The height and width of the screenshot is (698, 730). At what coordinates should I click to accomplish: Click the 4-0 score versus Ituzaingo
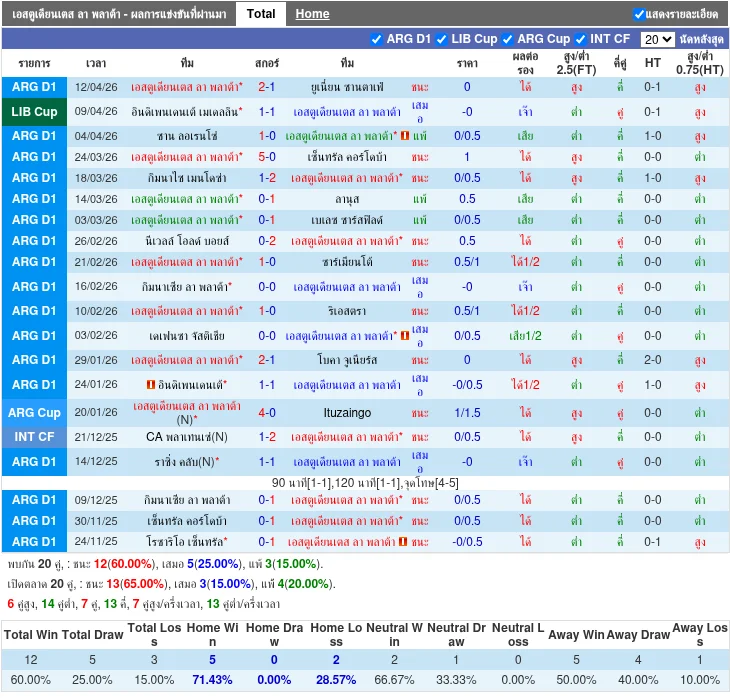pos(267,413)
